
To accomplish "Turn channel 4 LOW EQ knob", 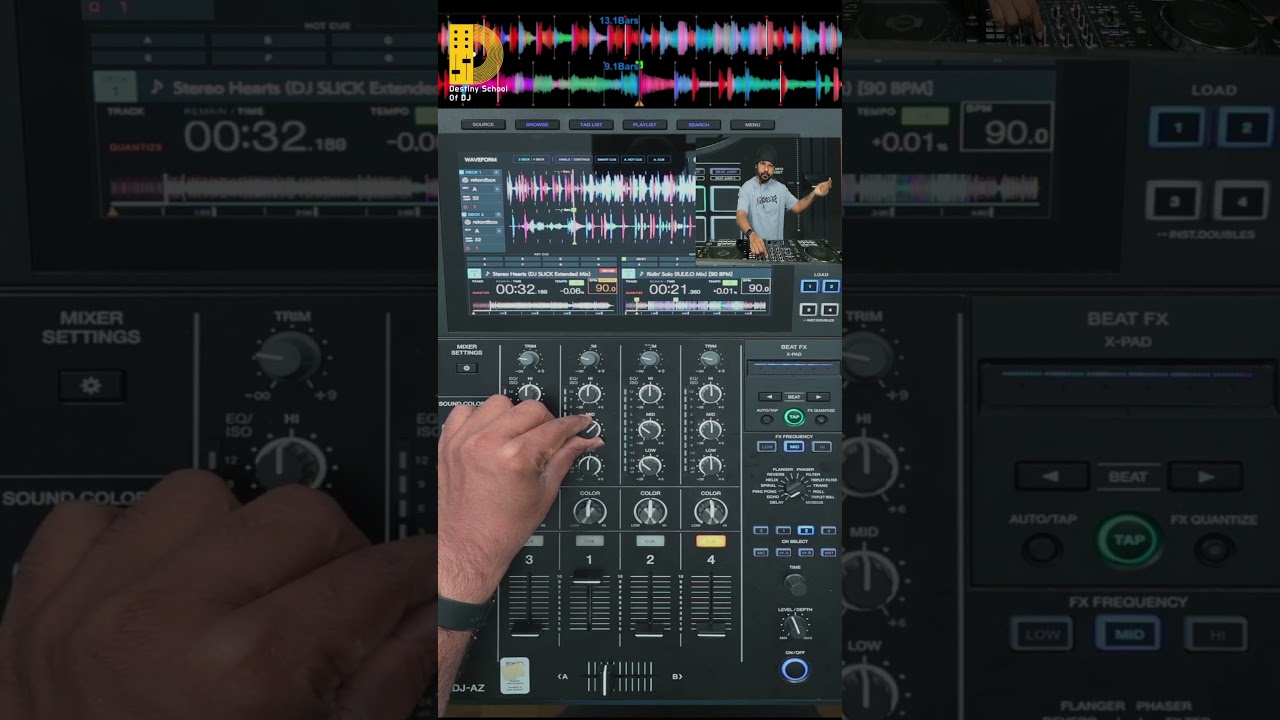I will coord(710,465).
